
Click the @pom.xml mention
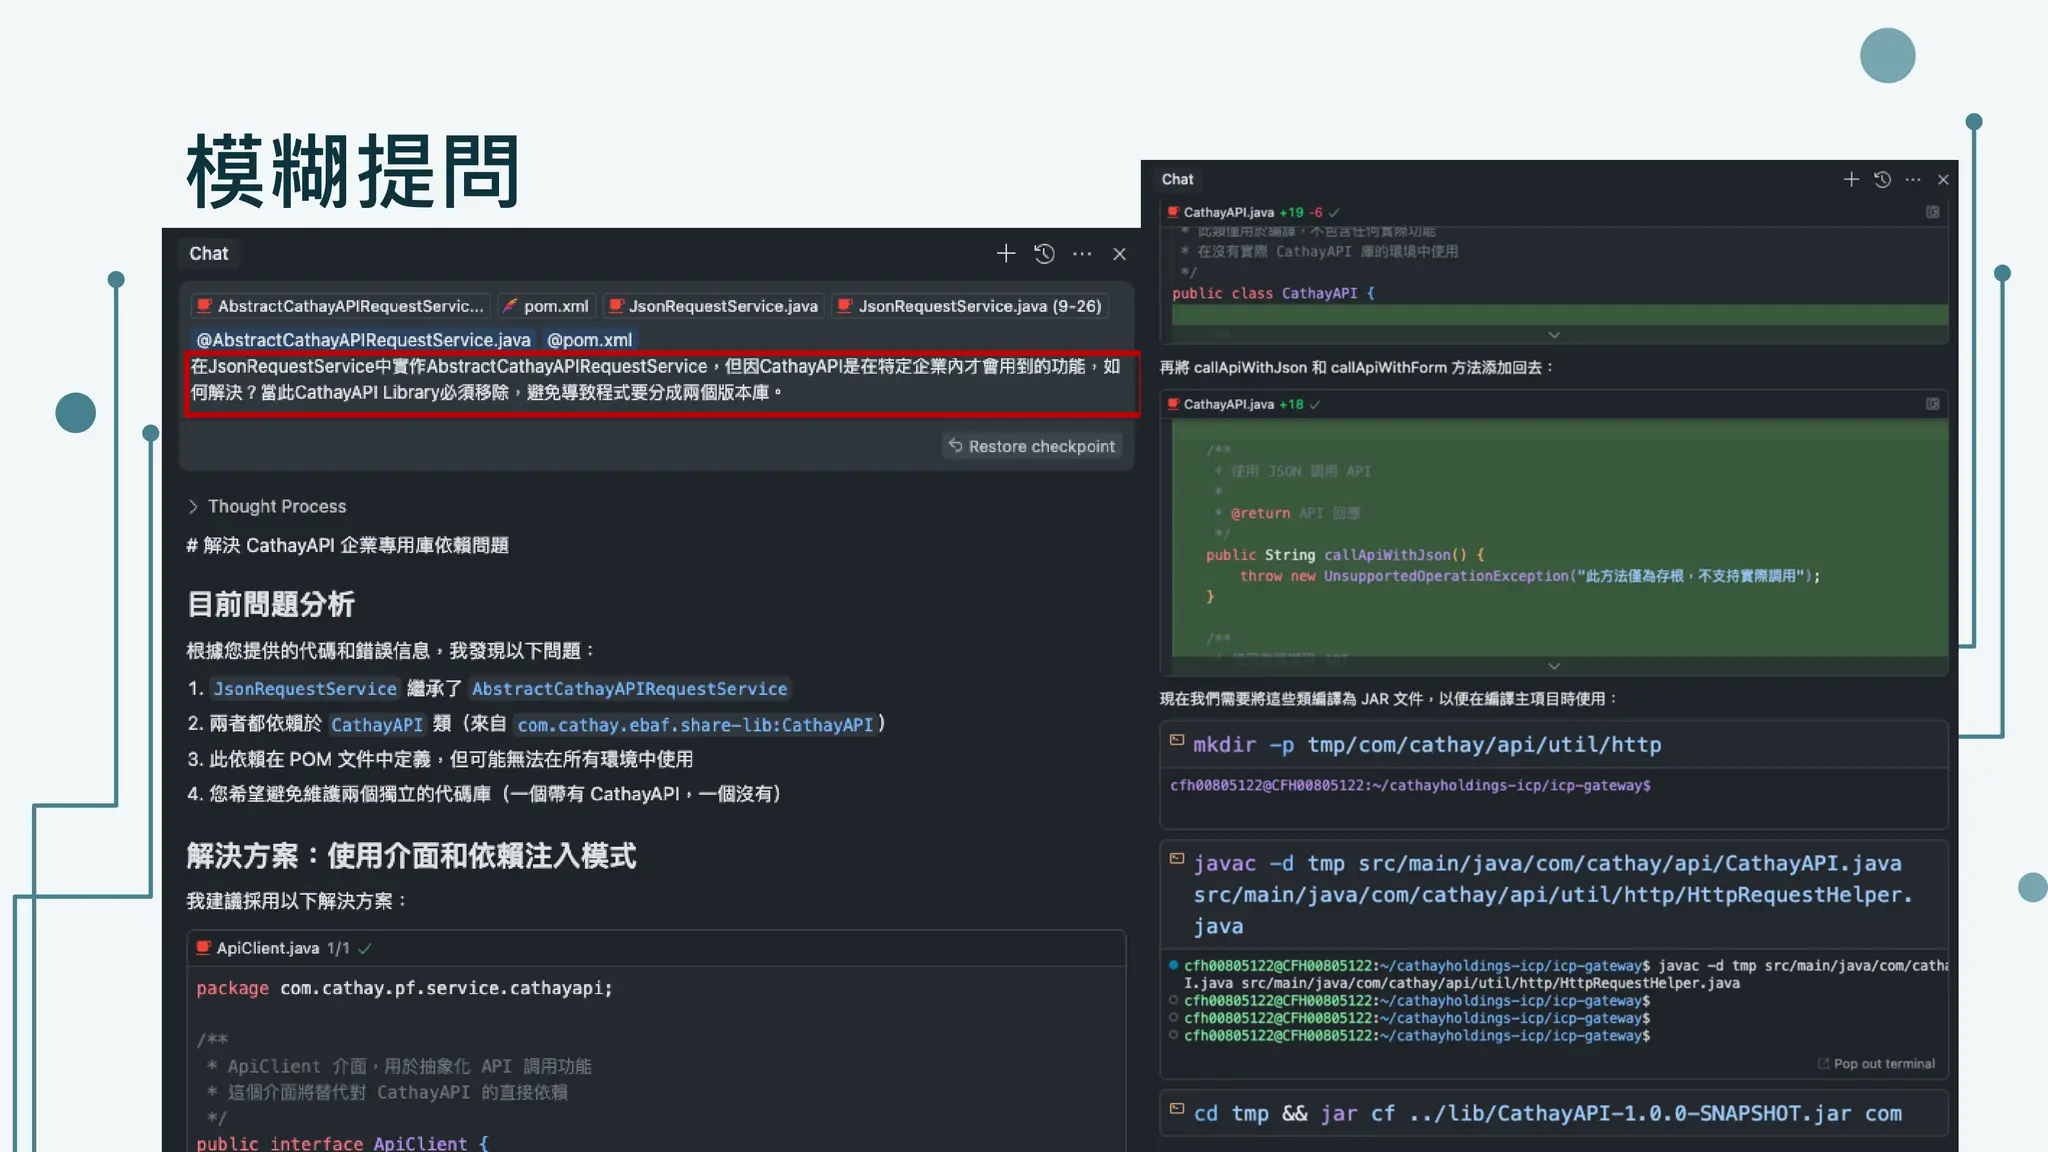[589, 340]
